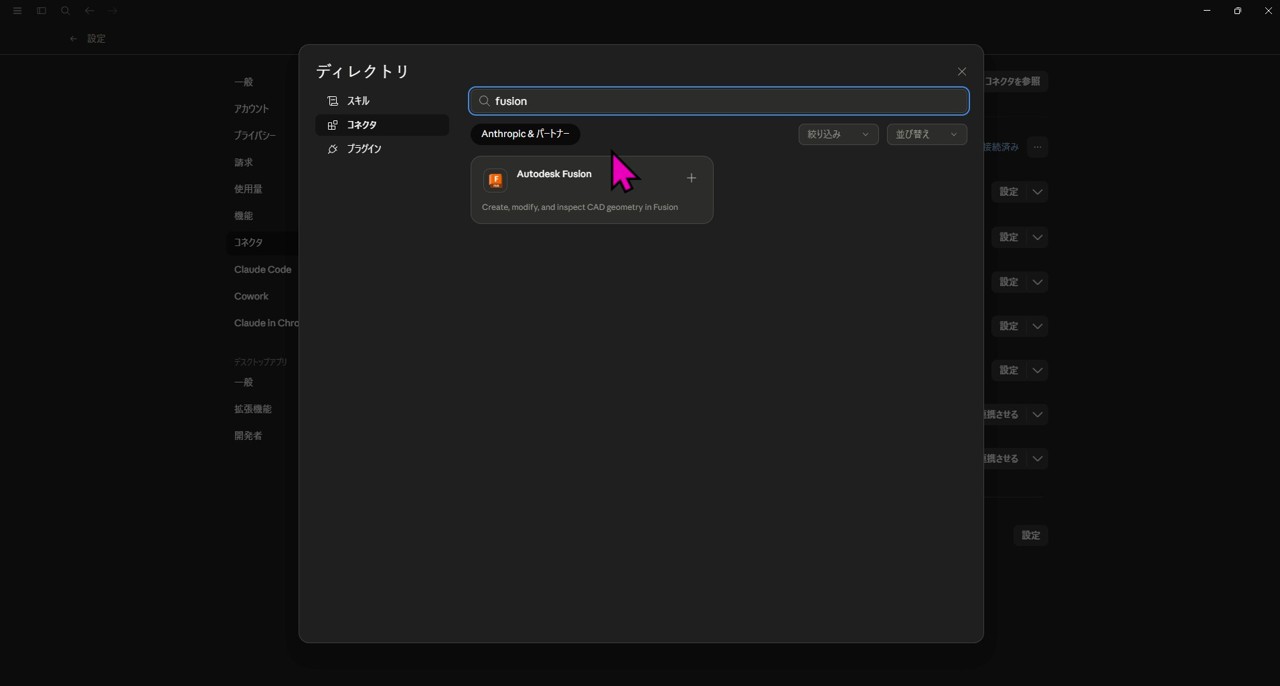Click the Autodesk Fusion connector logo
This screenshot has width=1280, height=686.
pyautogui.click(x=495, y=180)
